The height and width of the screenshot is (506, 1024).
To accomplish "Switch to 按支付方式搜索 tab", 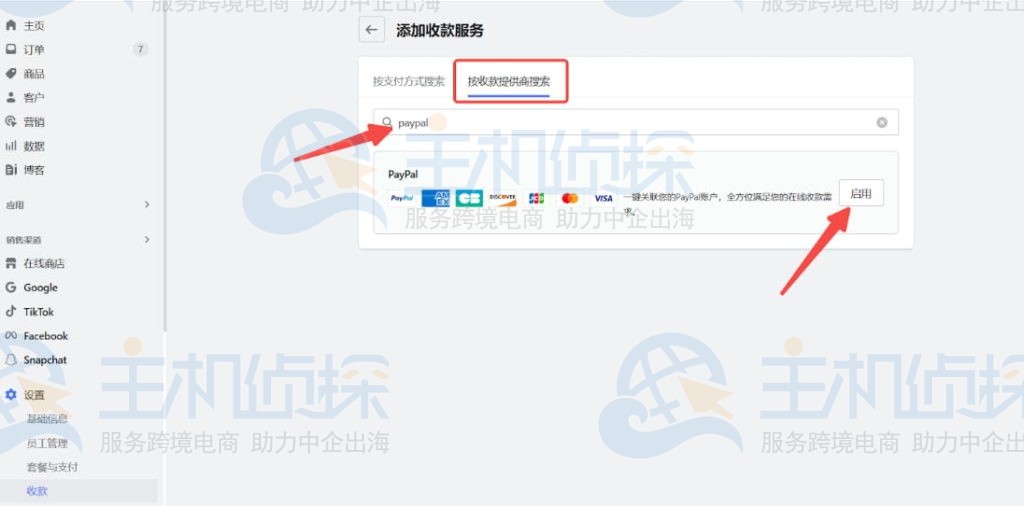I will 408,82.
